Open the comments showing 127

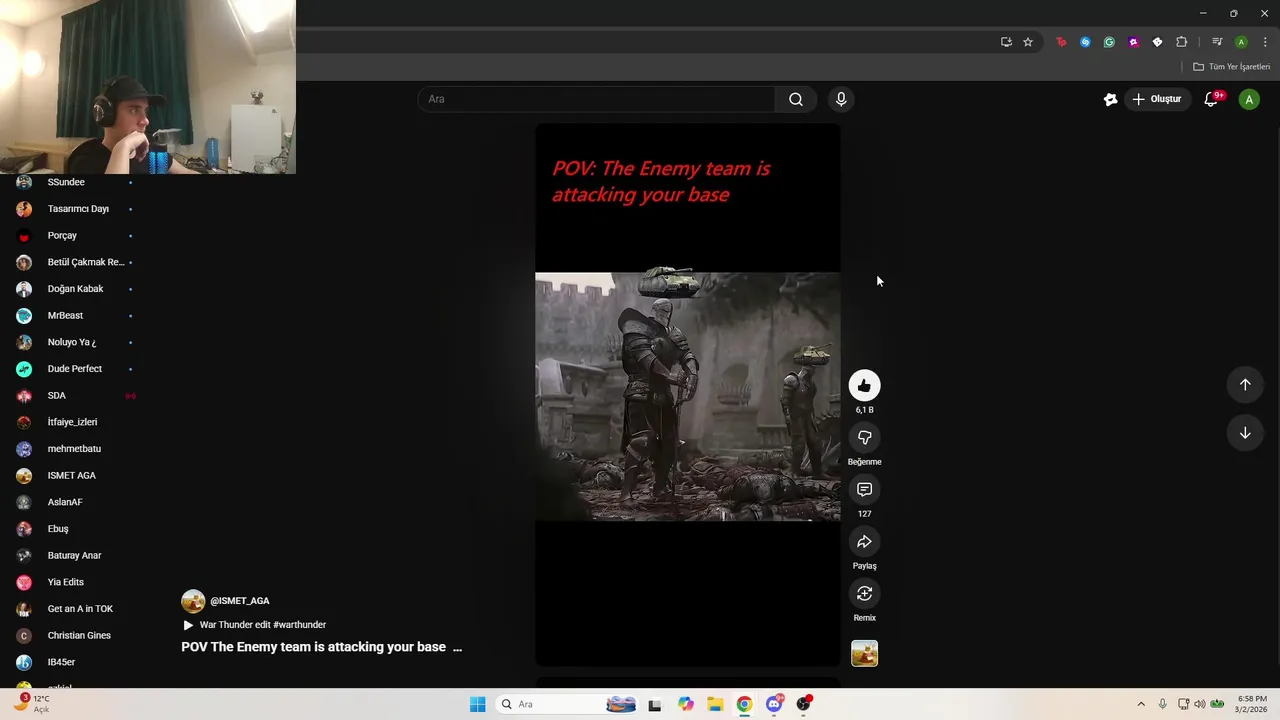[864, 489]
